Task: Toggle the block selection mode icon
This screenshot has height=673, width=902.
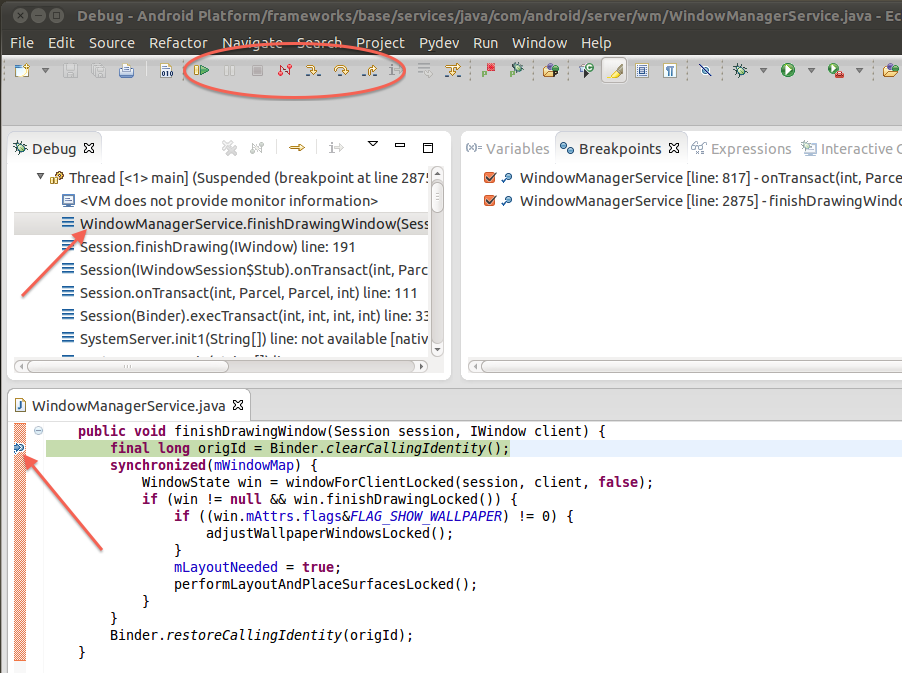Action: [642, 70]
